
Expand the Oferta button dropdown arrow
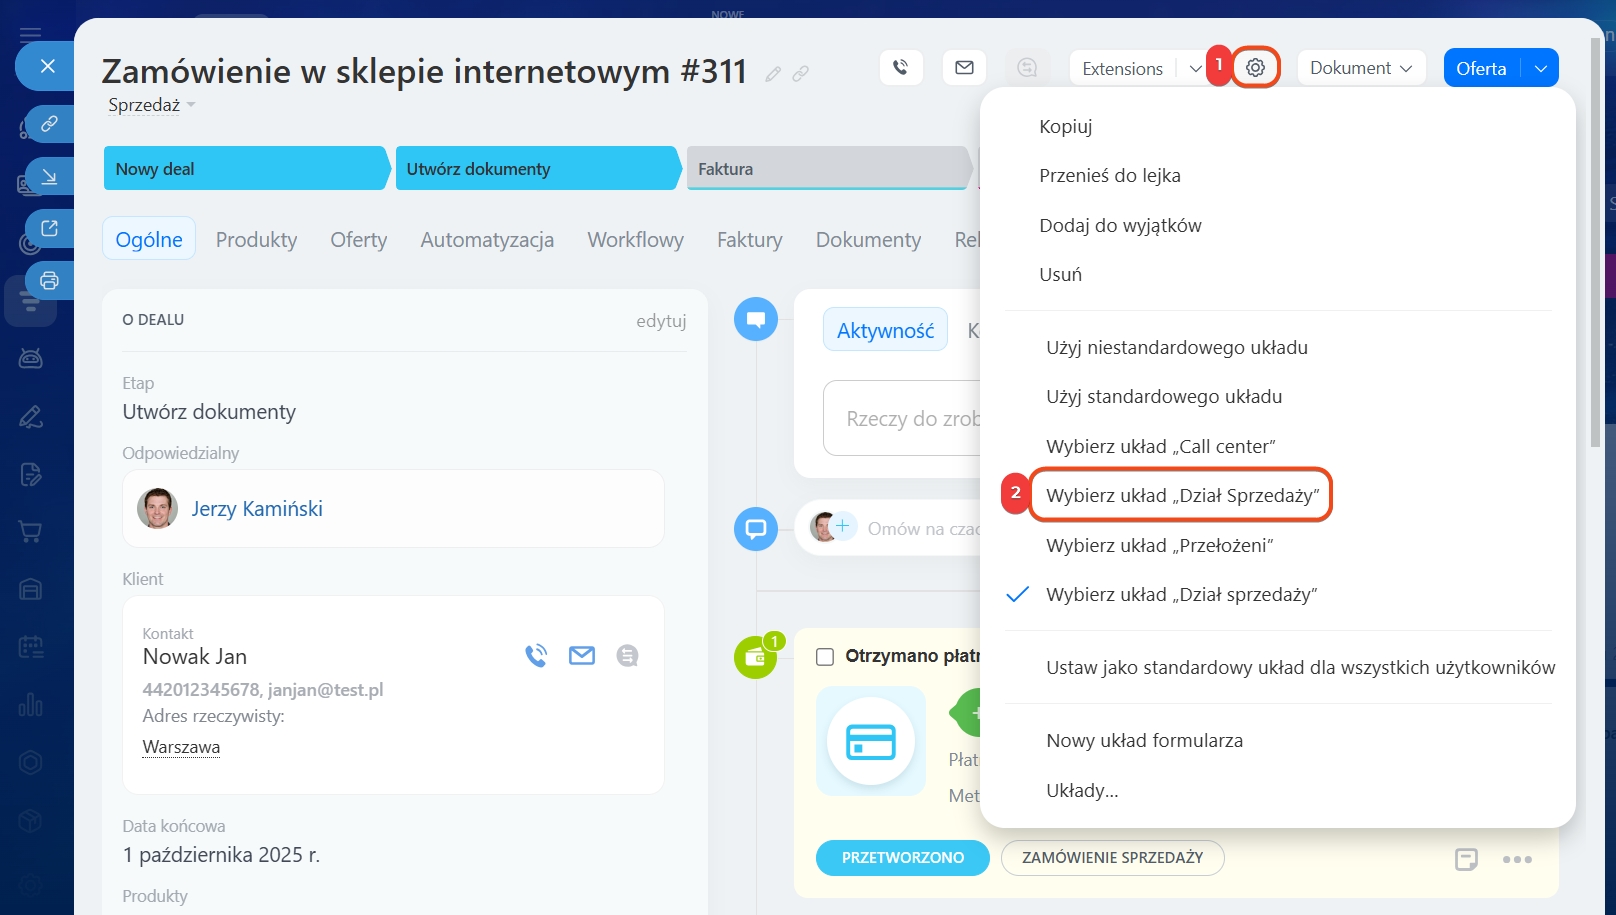click(1540, 69)
